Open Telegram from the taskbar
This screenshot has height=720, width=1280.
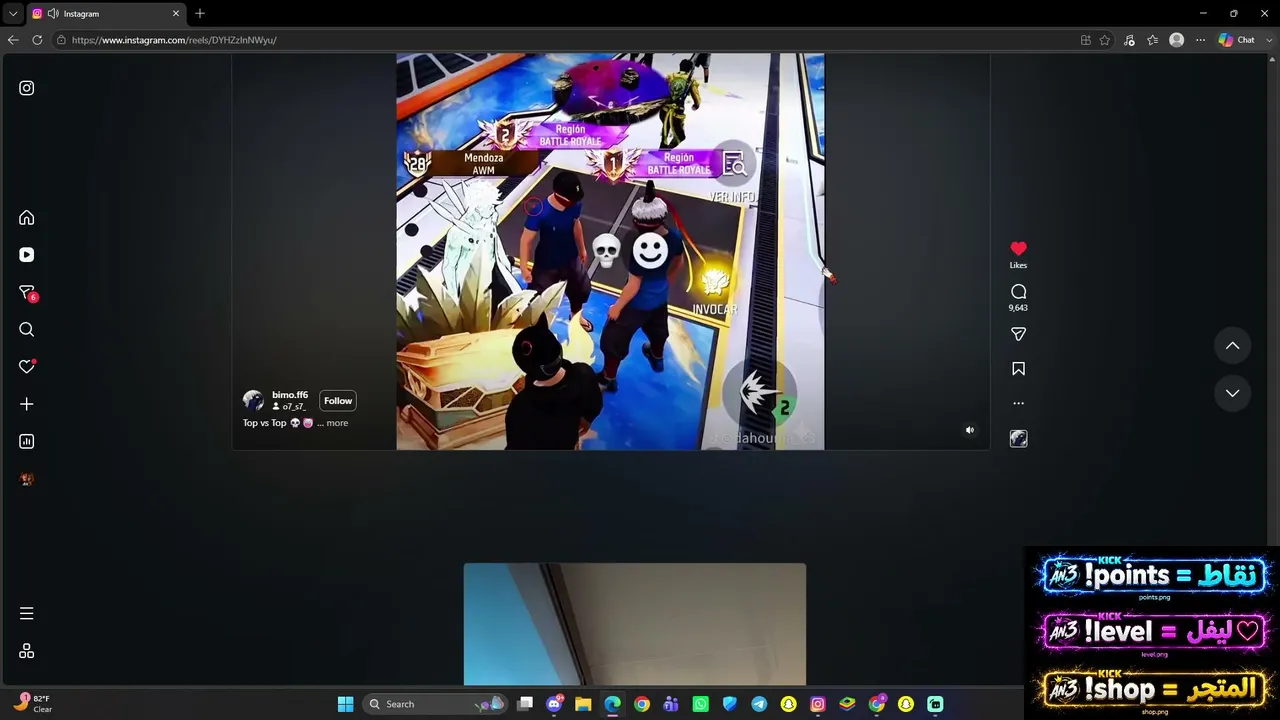(759, 704)
